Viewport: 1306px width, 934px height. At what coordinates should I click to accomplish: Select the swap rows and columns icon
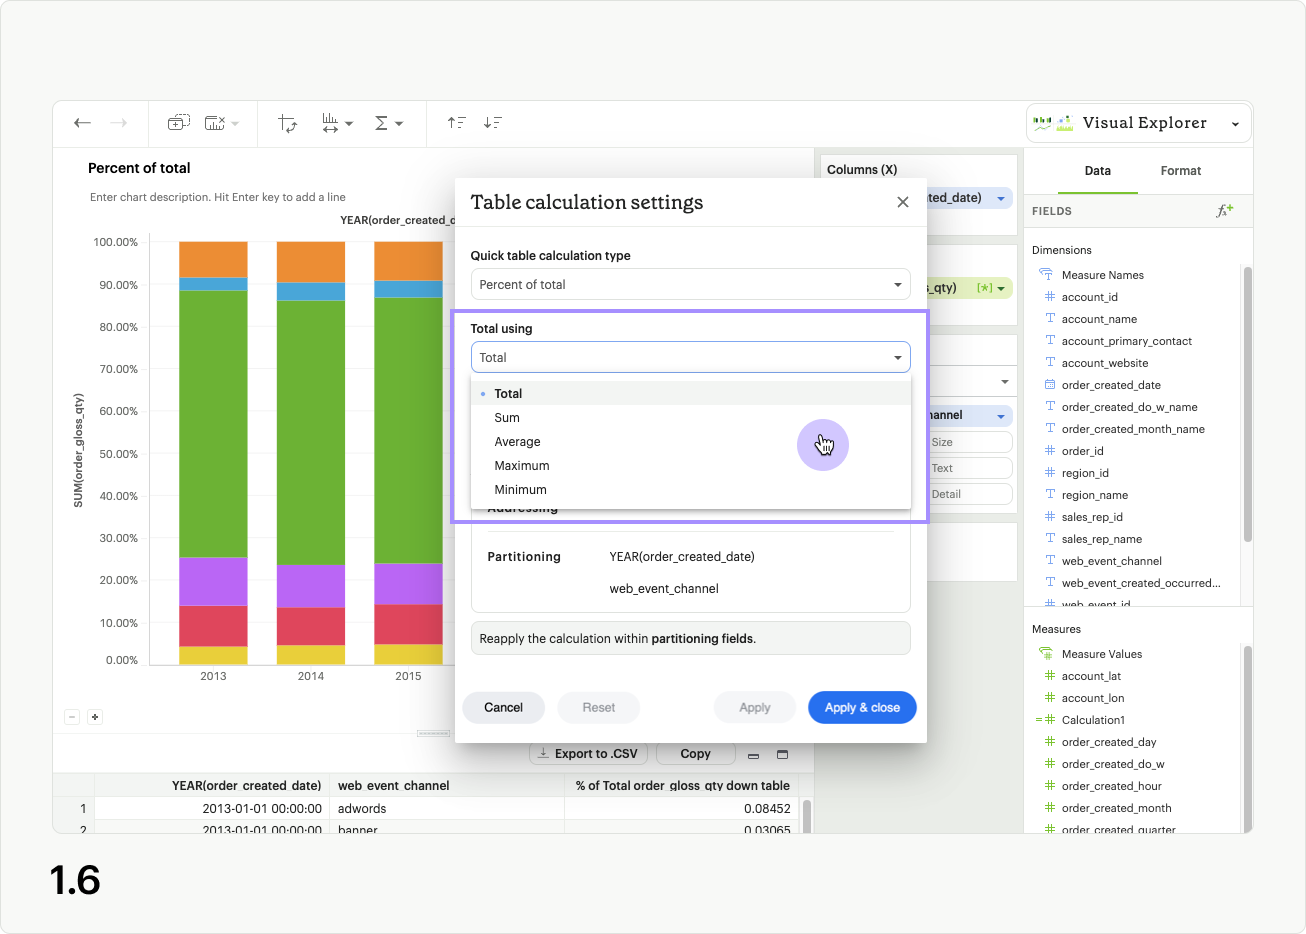click(x=287, y=122)
